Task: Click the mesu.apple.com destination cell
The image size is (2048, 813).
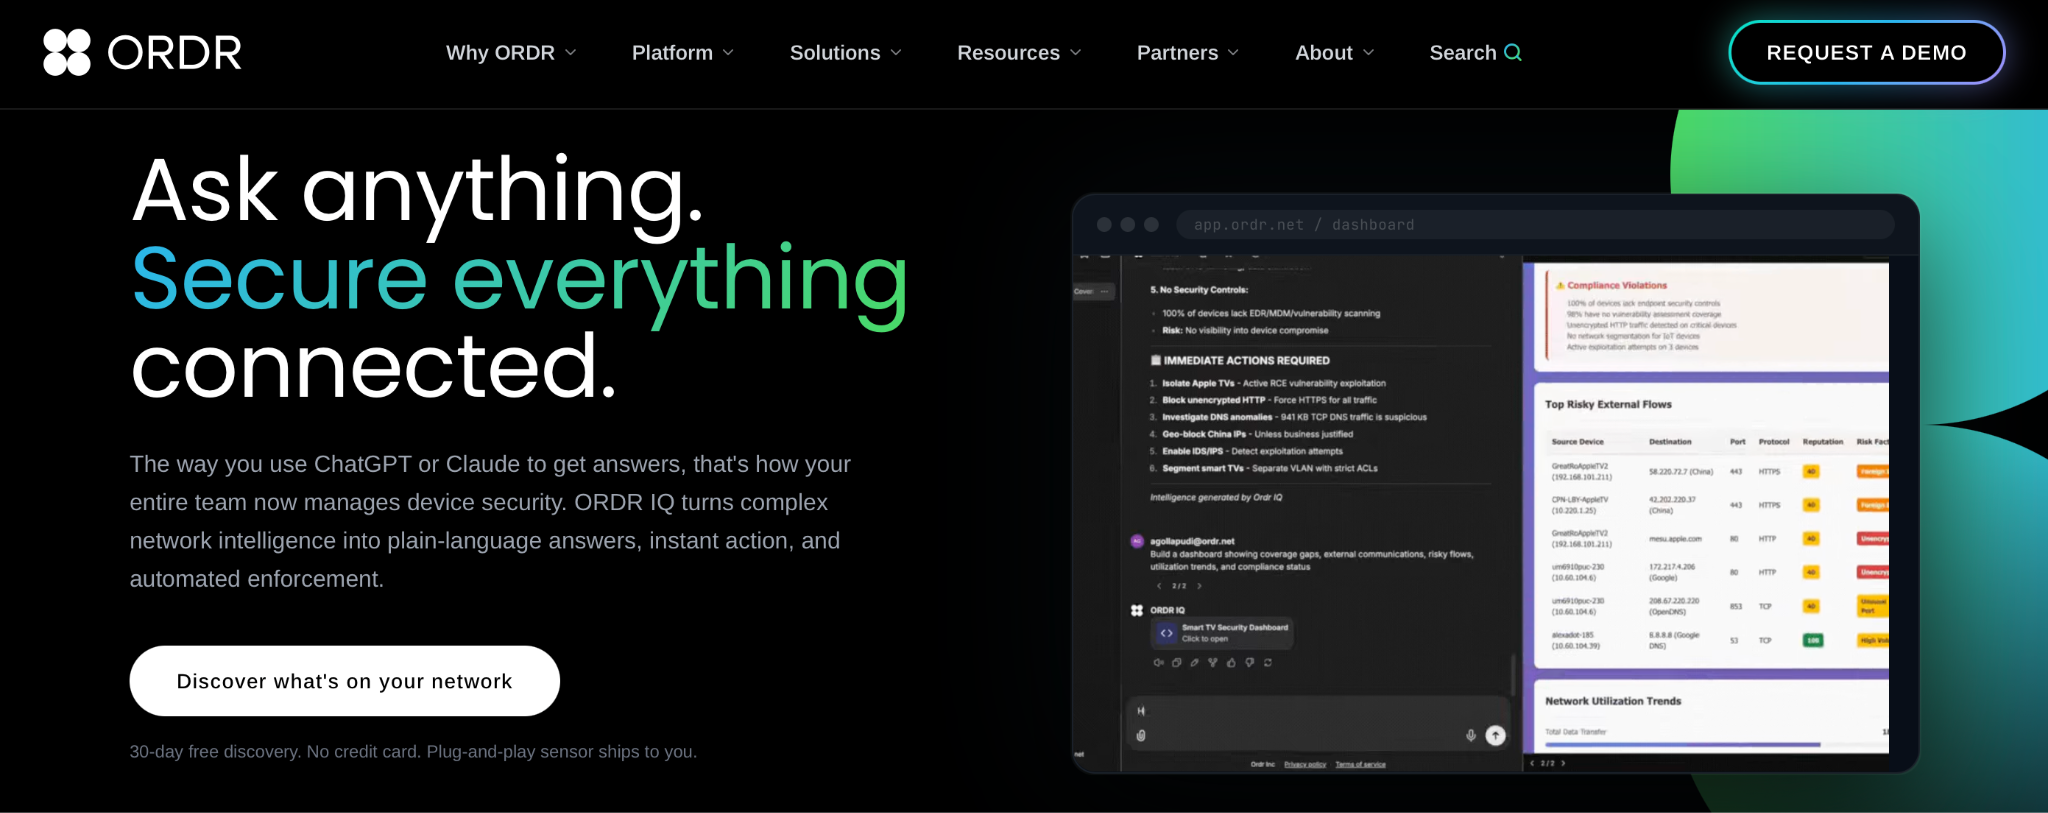Action: click(1675, 539)
